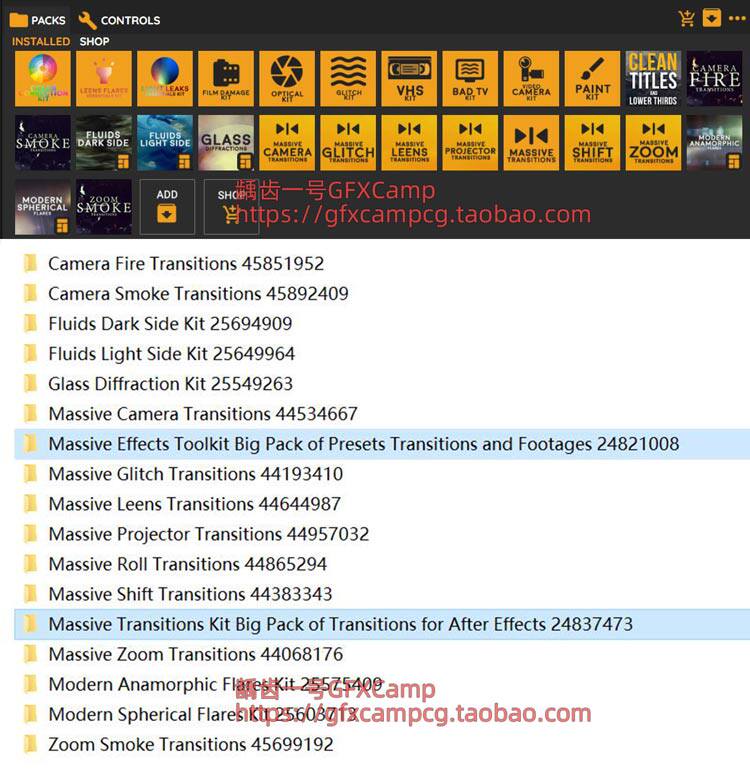Select the Fluids Light Side pack
This screenshot has width=750, height=772.
165,143
